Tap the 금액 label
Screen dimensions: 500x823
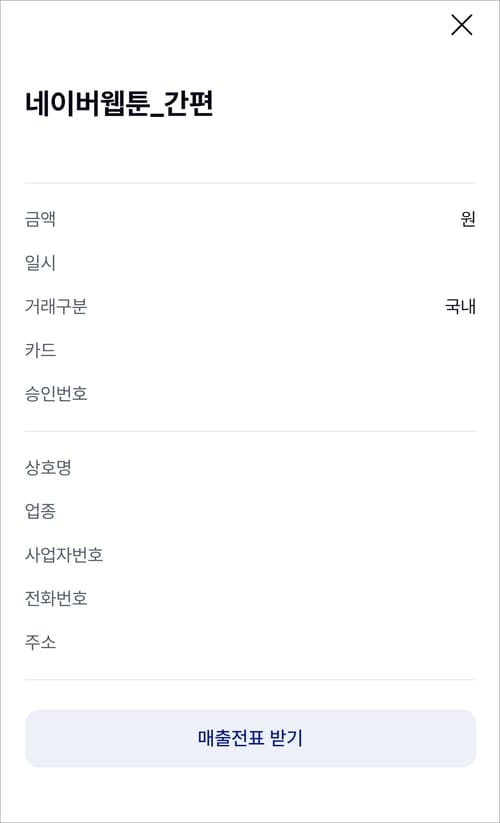tap(40, 218)
